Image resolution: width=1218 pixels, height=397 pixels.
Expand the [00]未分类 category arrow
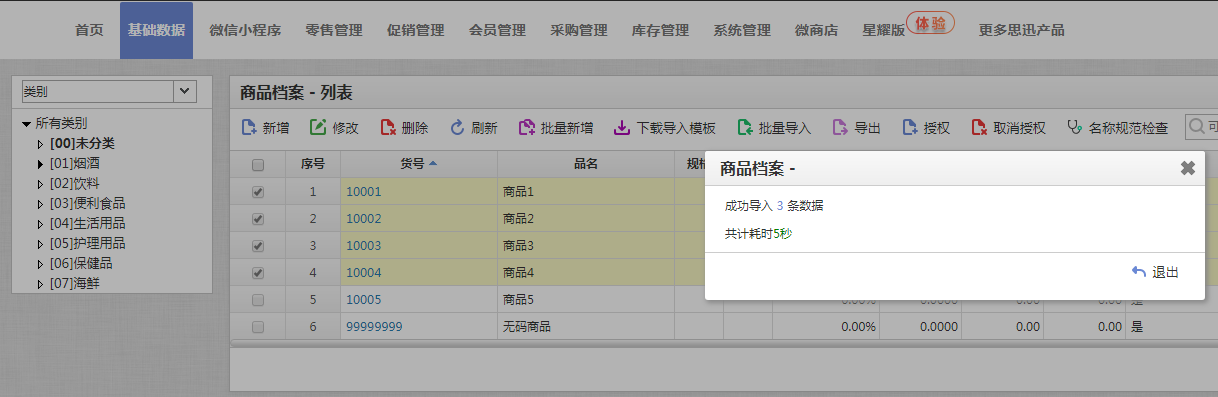pos(41,144)
